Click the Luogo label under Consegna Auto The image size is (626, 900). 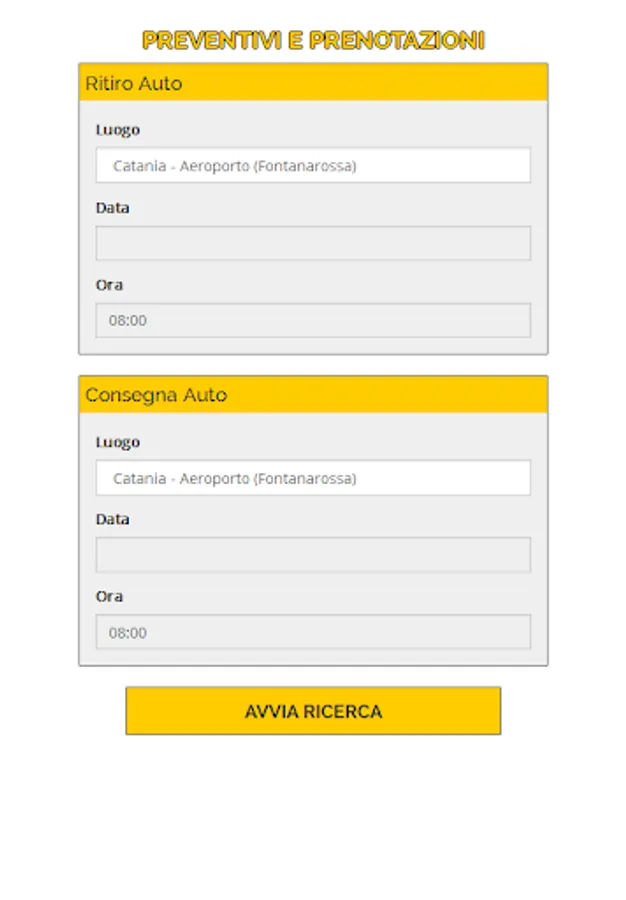(118, 442)
